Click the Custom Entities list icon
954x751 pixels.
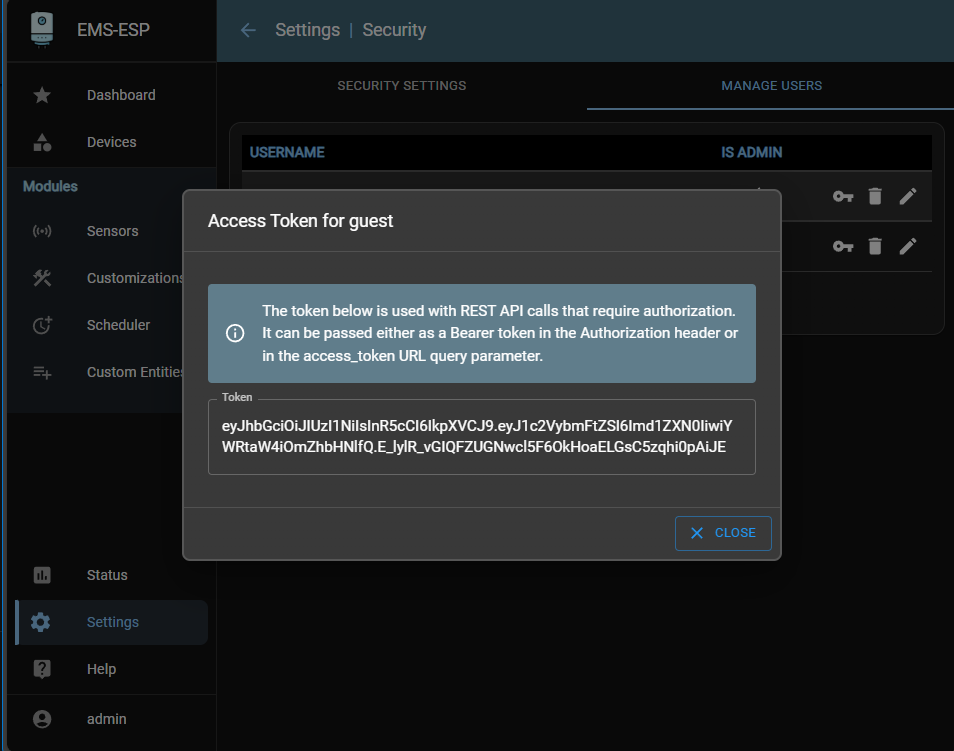pos(42,372)
